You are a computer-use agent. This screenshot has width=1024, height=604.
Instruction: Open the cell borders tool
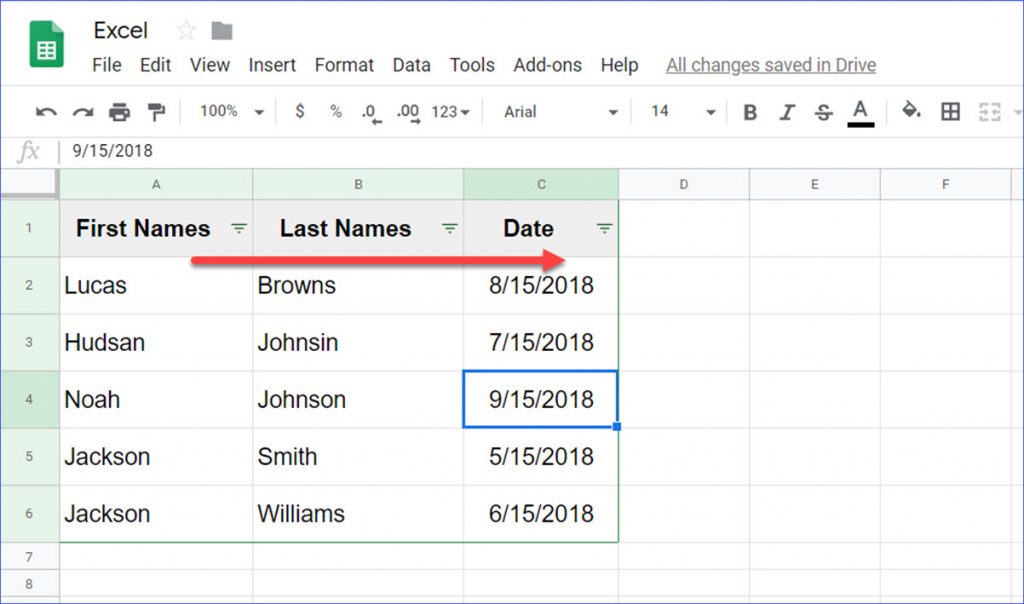[950, 112]
